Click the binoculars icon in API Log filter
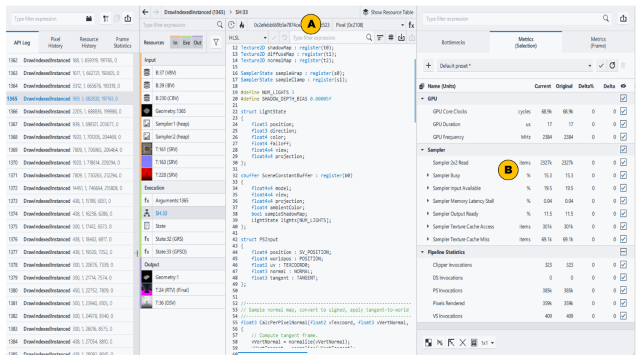This screenshot has height=361, width=641. click(x=89, y=18)
